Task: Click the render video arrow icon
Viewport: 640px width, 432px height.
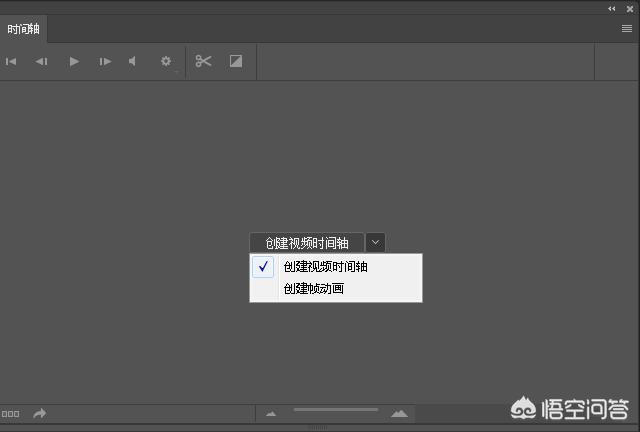Action: [40, 413]
